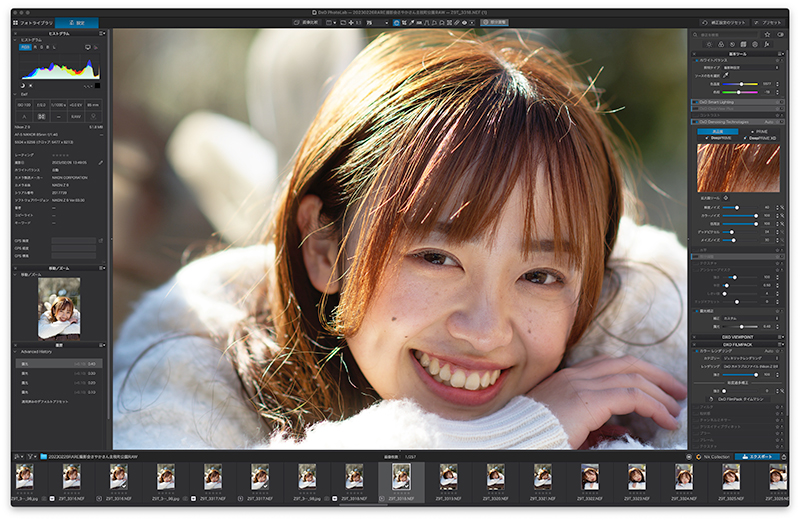Toggle the red-eye tool in the top toolbar
This screenshot has height=520, width=800.
[464, 22]
